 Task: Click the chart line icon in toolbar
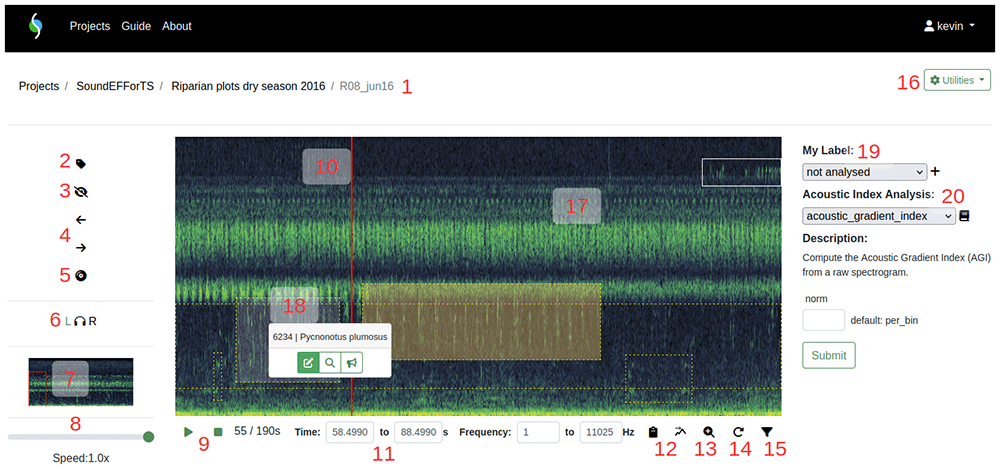680,432
